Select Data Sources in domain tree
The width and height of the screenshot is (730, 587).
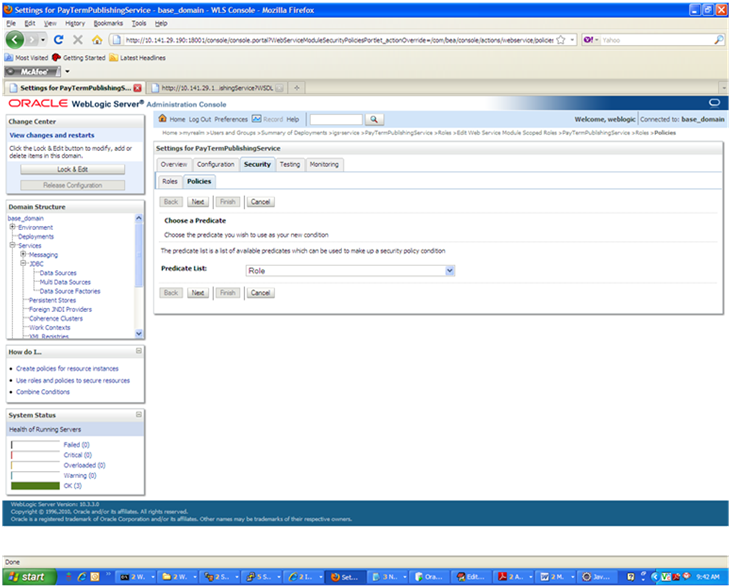[x=58, y=273]
